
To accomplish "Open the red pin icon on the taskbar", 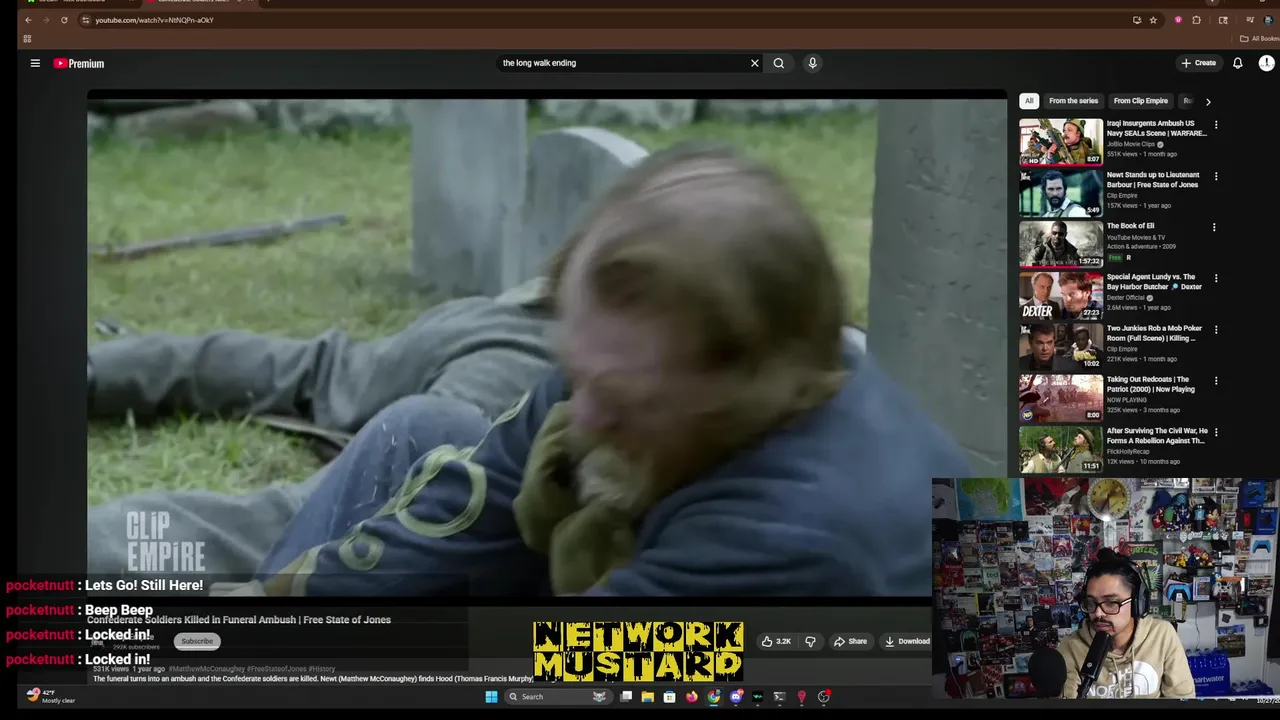I will [x=802, y=697].
